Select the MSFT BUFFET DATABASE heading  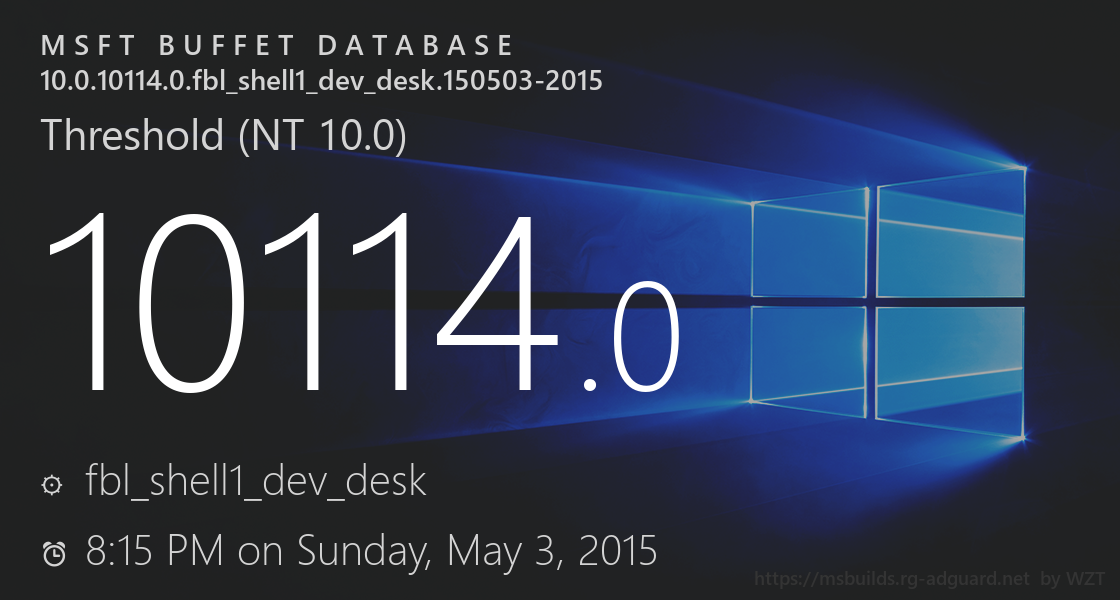point(278,46)
